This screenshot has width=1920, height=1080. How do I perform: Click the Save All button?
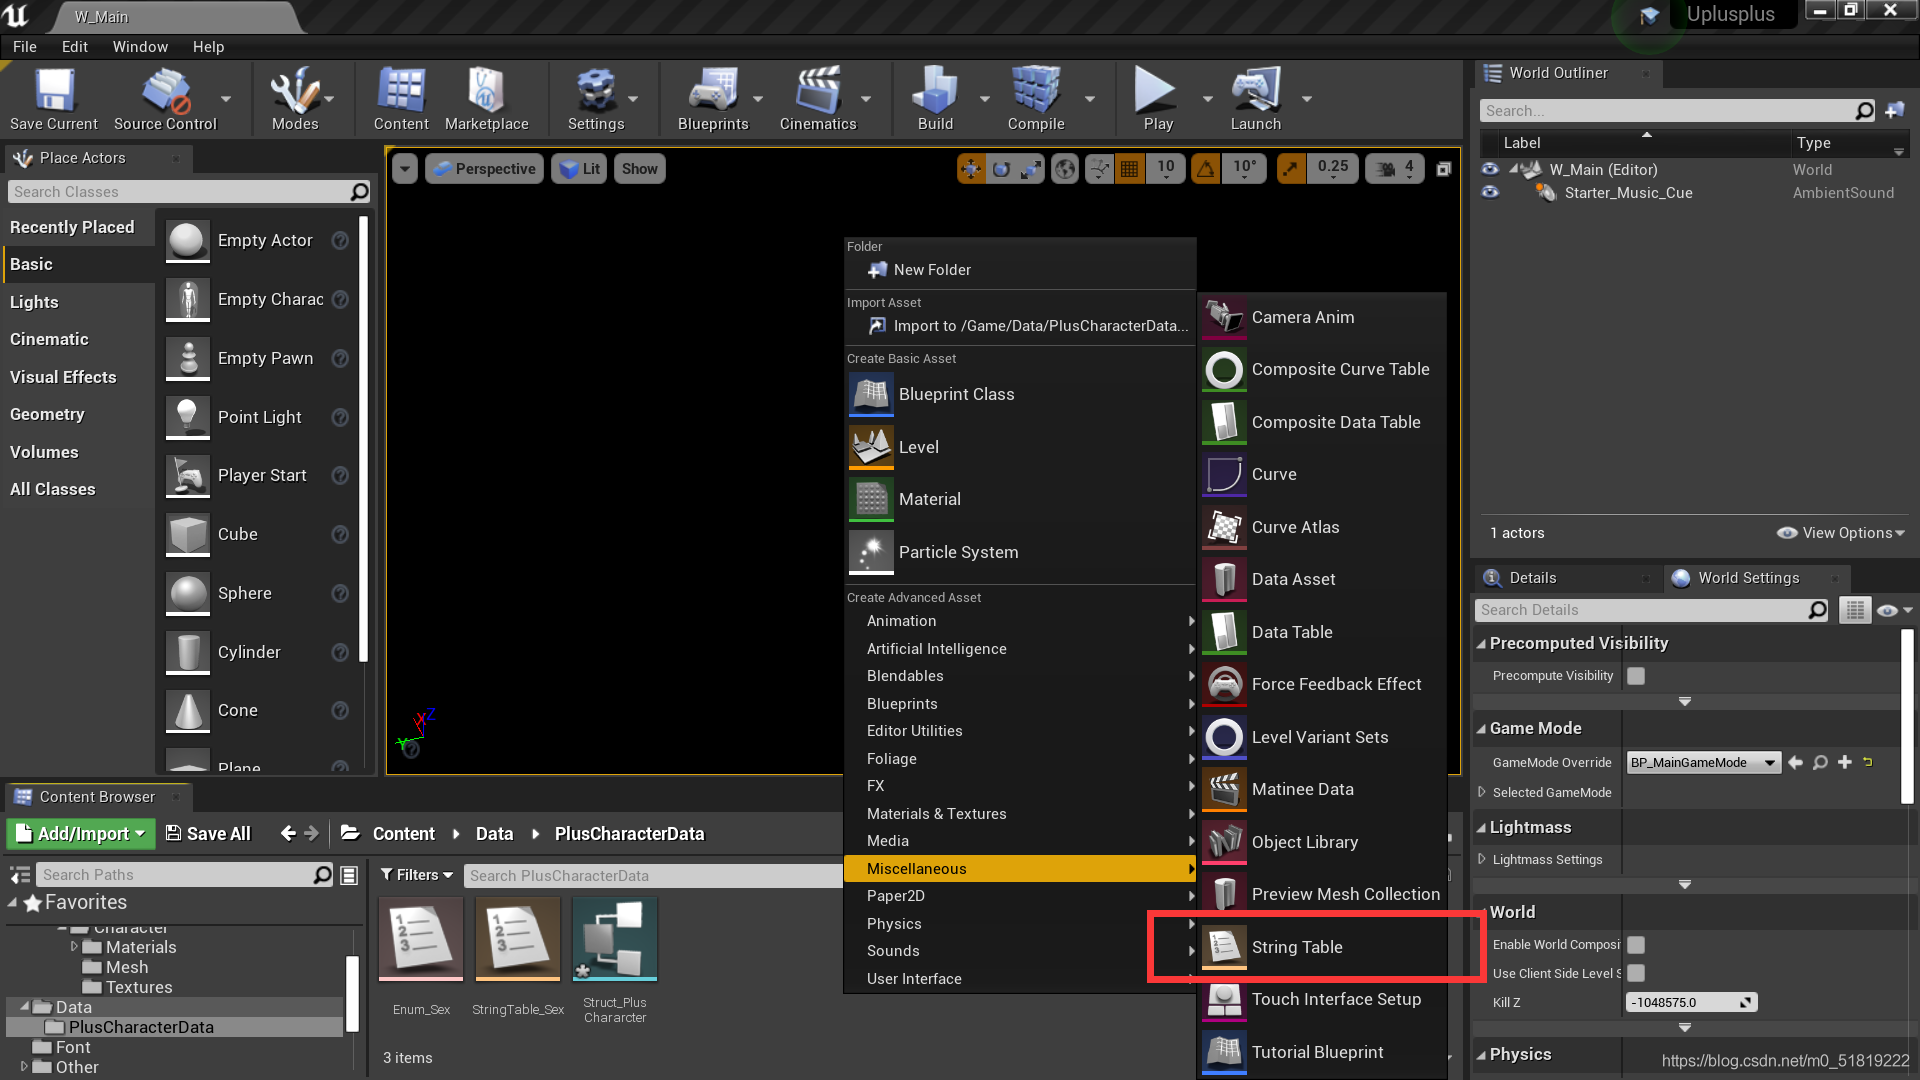pos(208,834)
